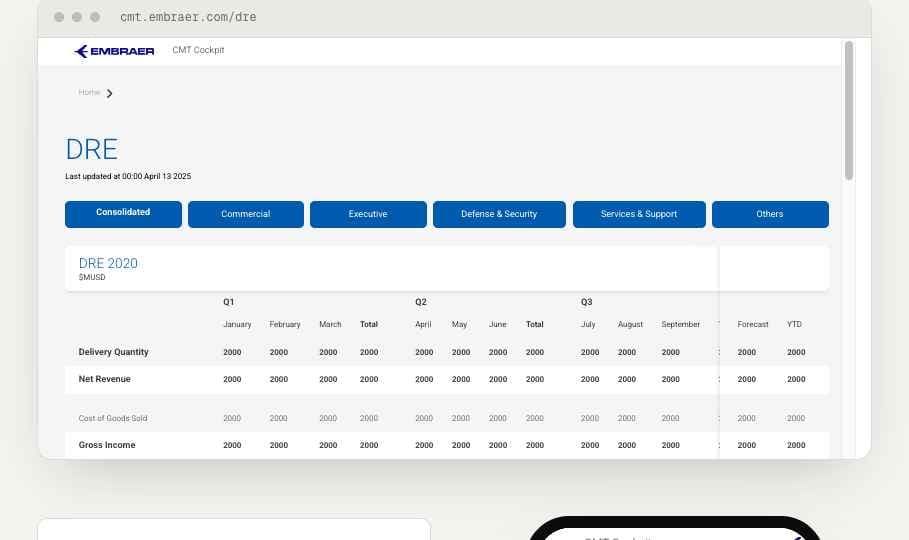The width and height of the screenshot is (909, 540).
Task: Click the DRE page heading
Action: click(92, 150)
